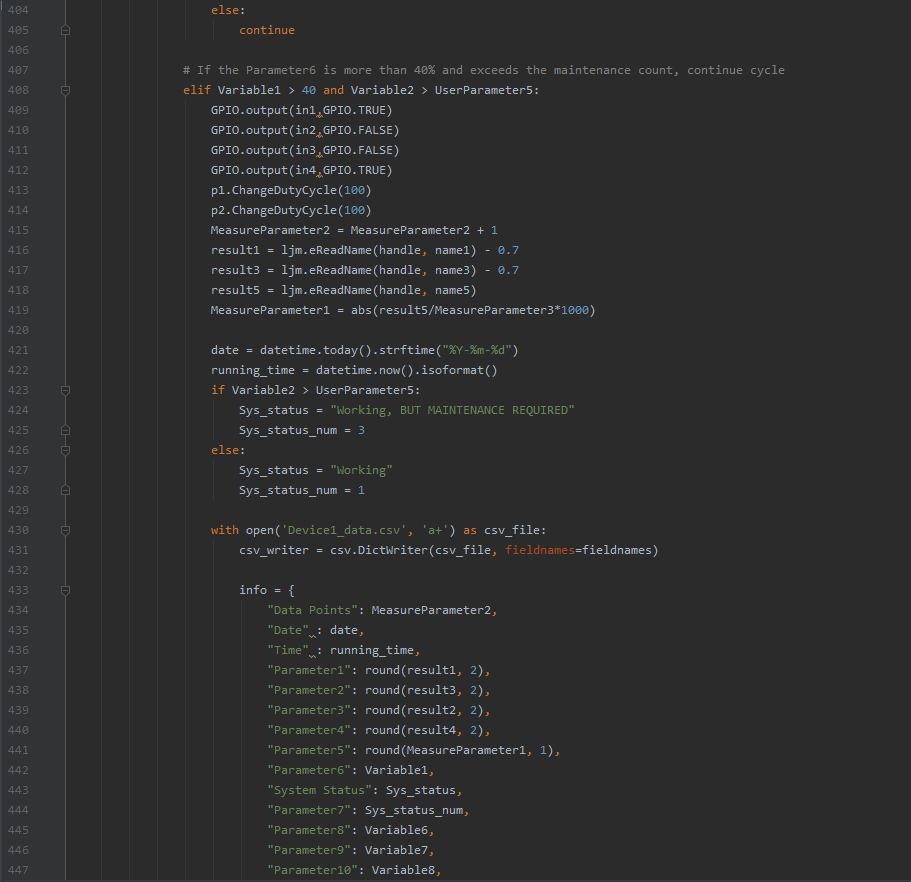Click 'running_time' assignment on line 422

pos(252,370)
